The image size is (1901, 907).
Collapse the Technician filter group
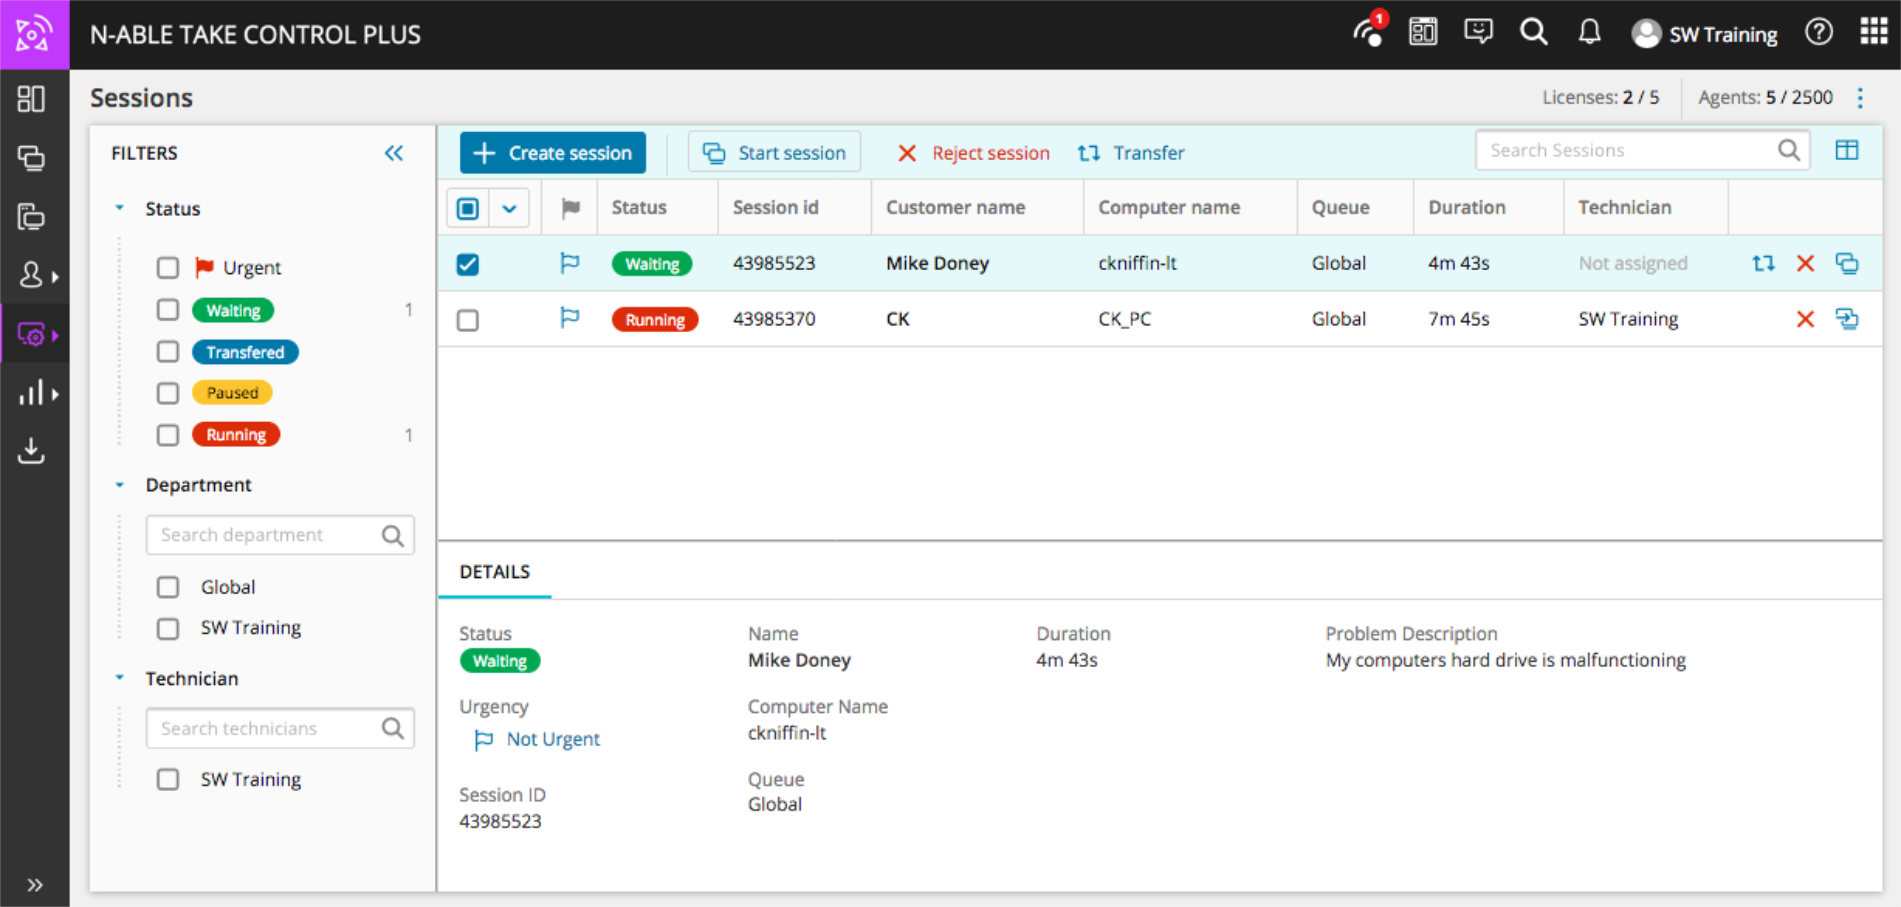click(x=120, y=678)
